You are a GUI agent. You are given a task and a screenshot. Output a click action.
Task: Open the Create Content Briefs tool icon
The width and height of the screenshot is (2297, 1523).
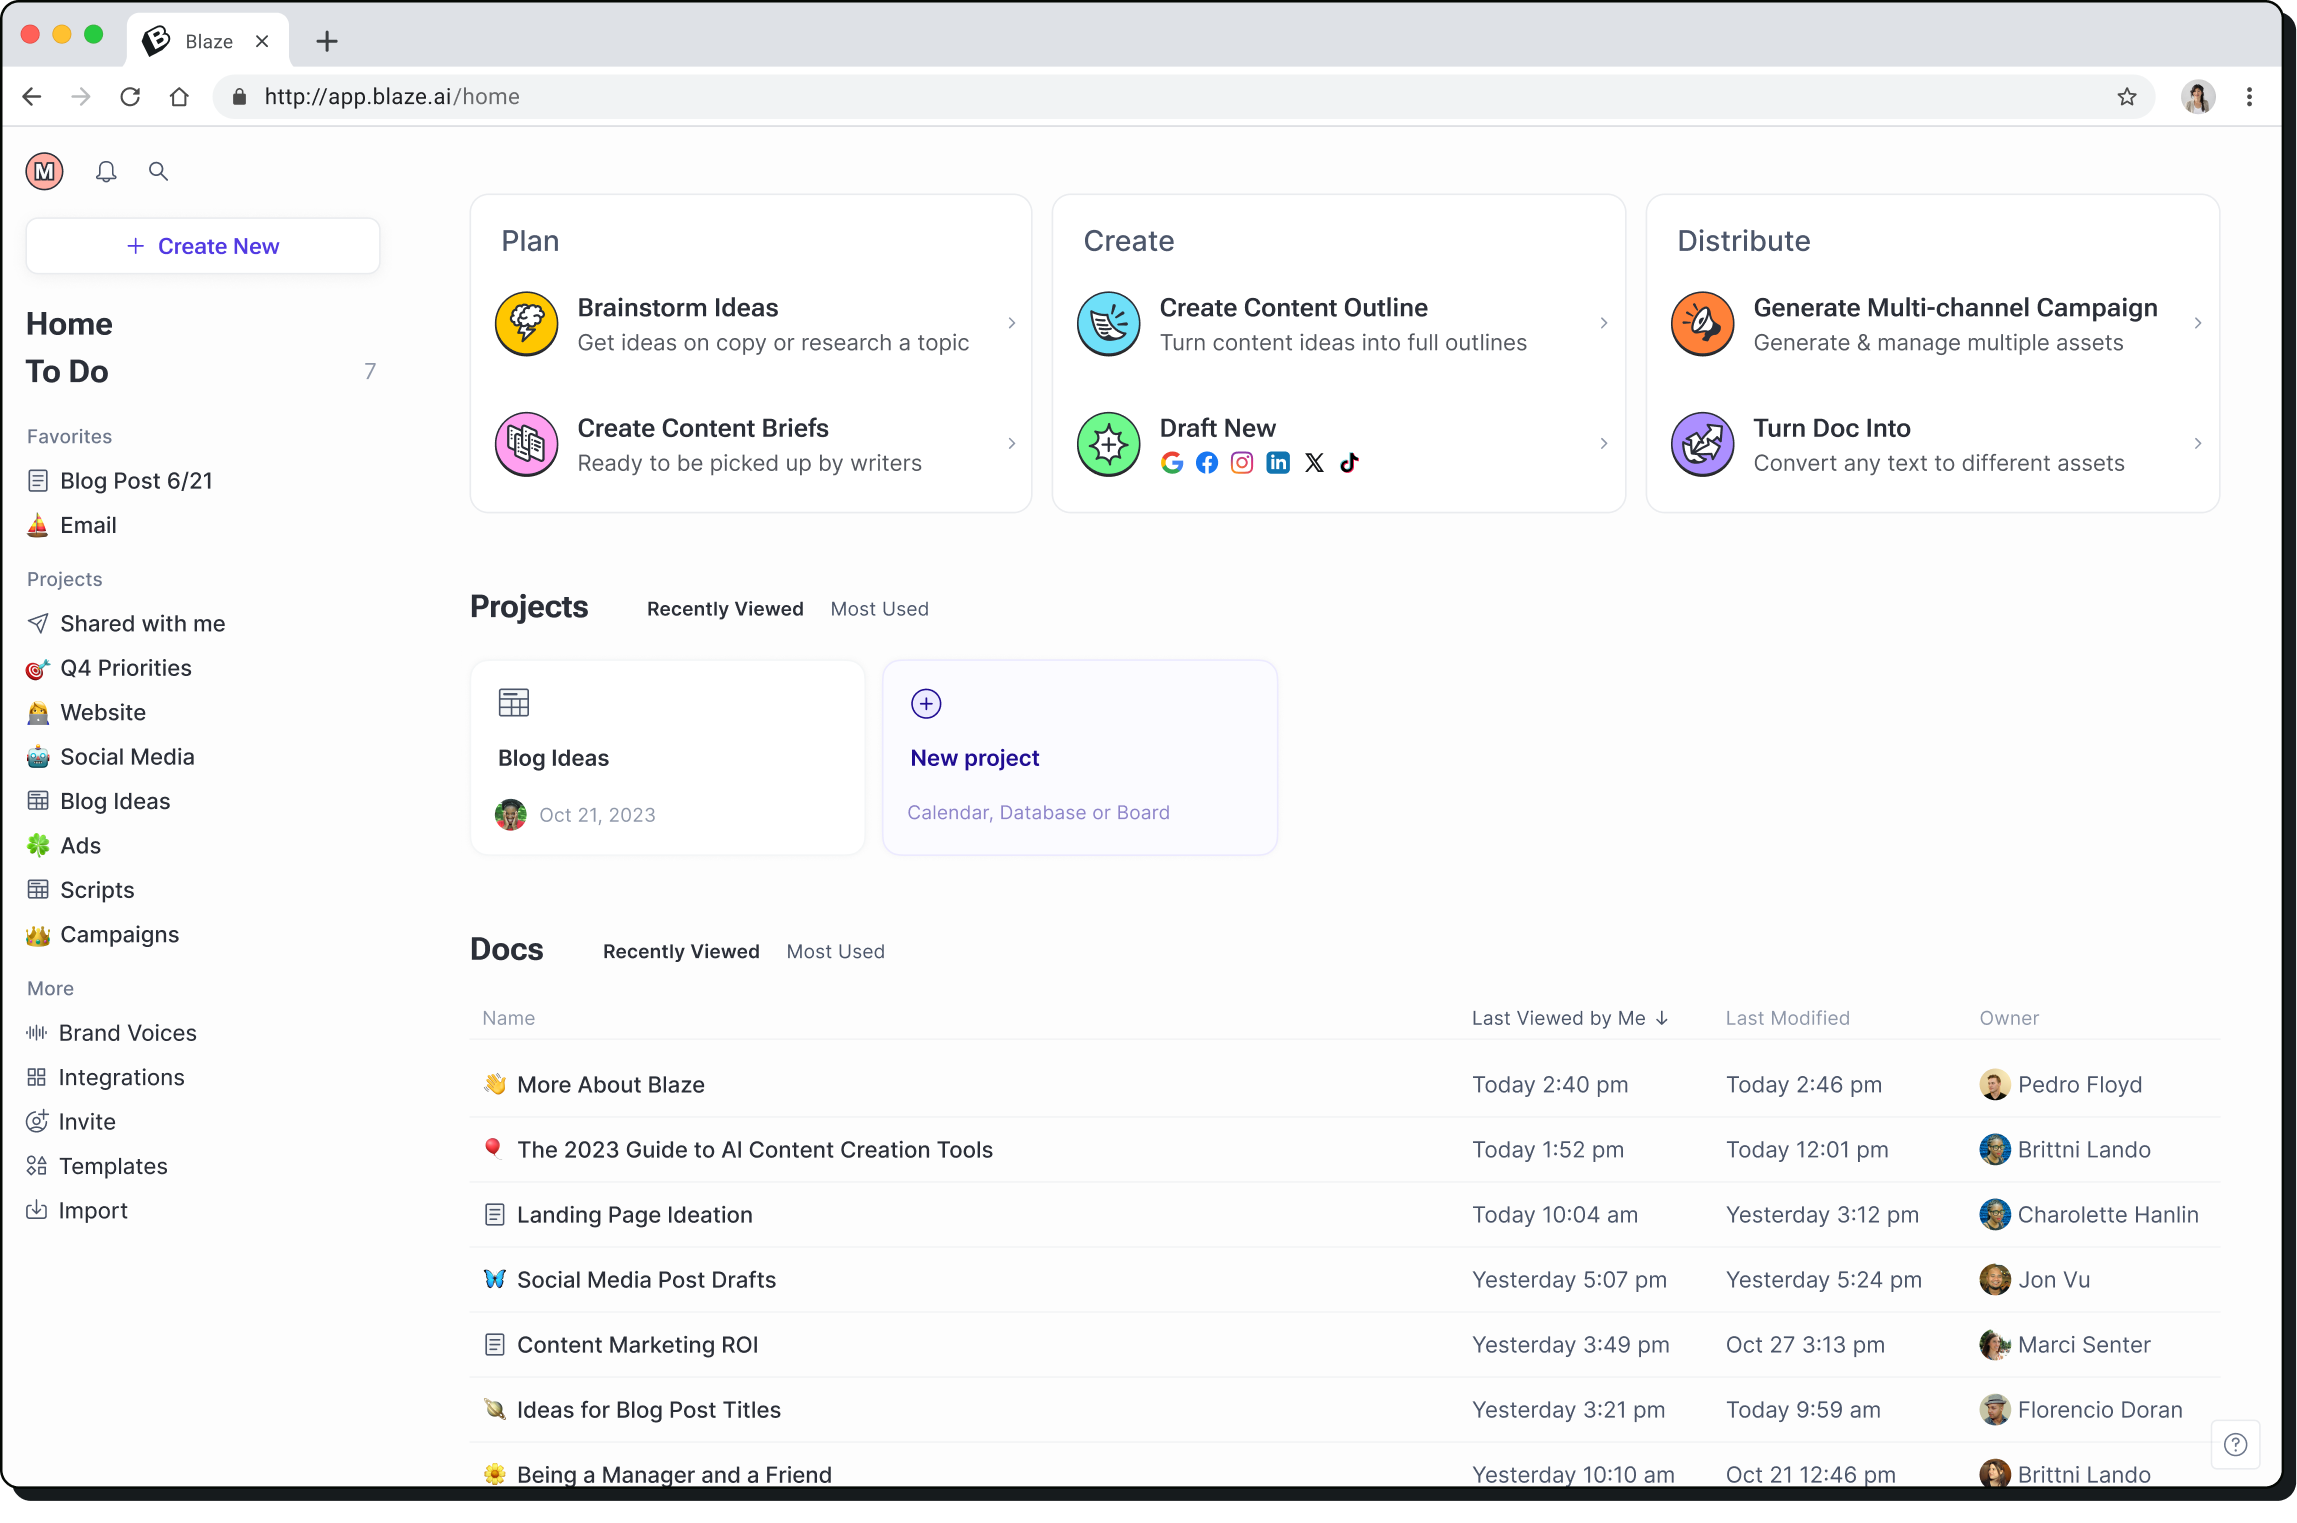click(526, 444)
